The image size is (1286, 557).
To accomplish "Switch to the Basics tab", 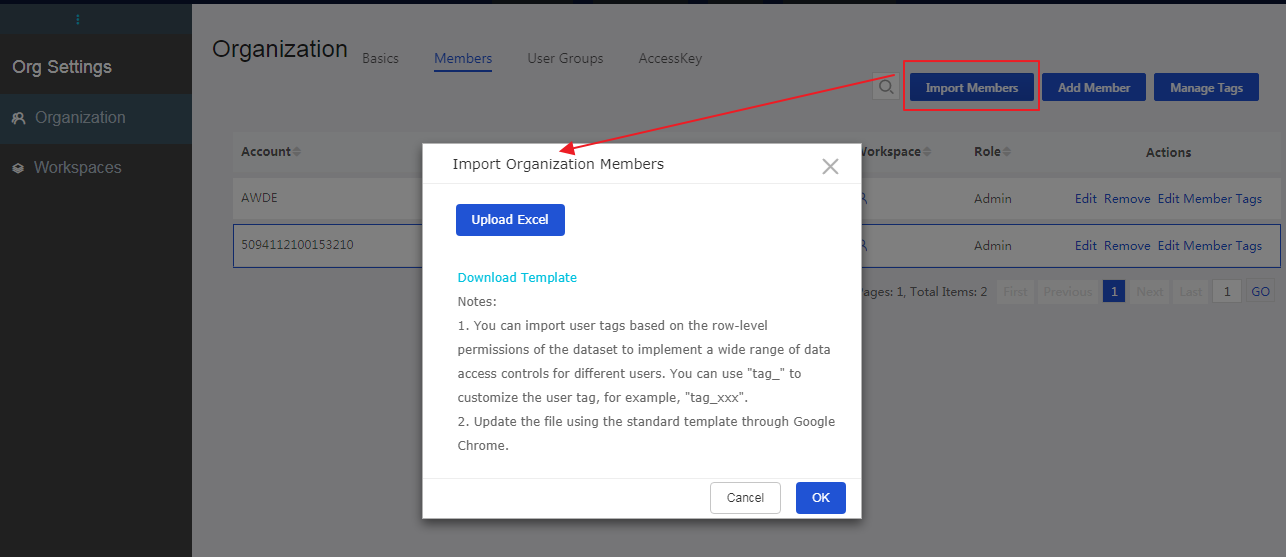I will point(380,58).
